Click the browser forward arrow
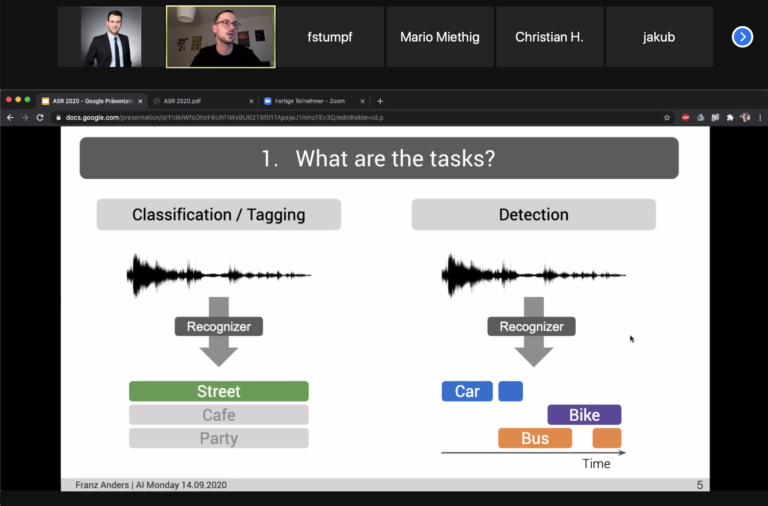The width and height of the screenshot is (768, 506). tap(25, 117)
